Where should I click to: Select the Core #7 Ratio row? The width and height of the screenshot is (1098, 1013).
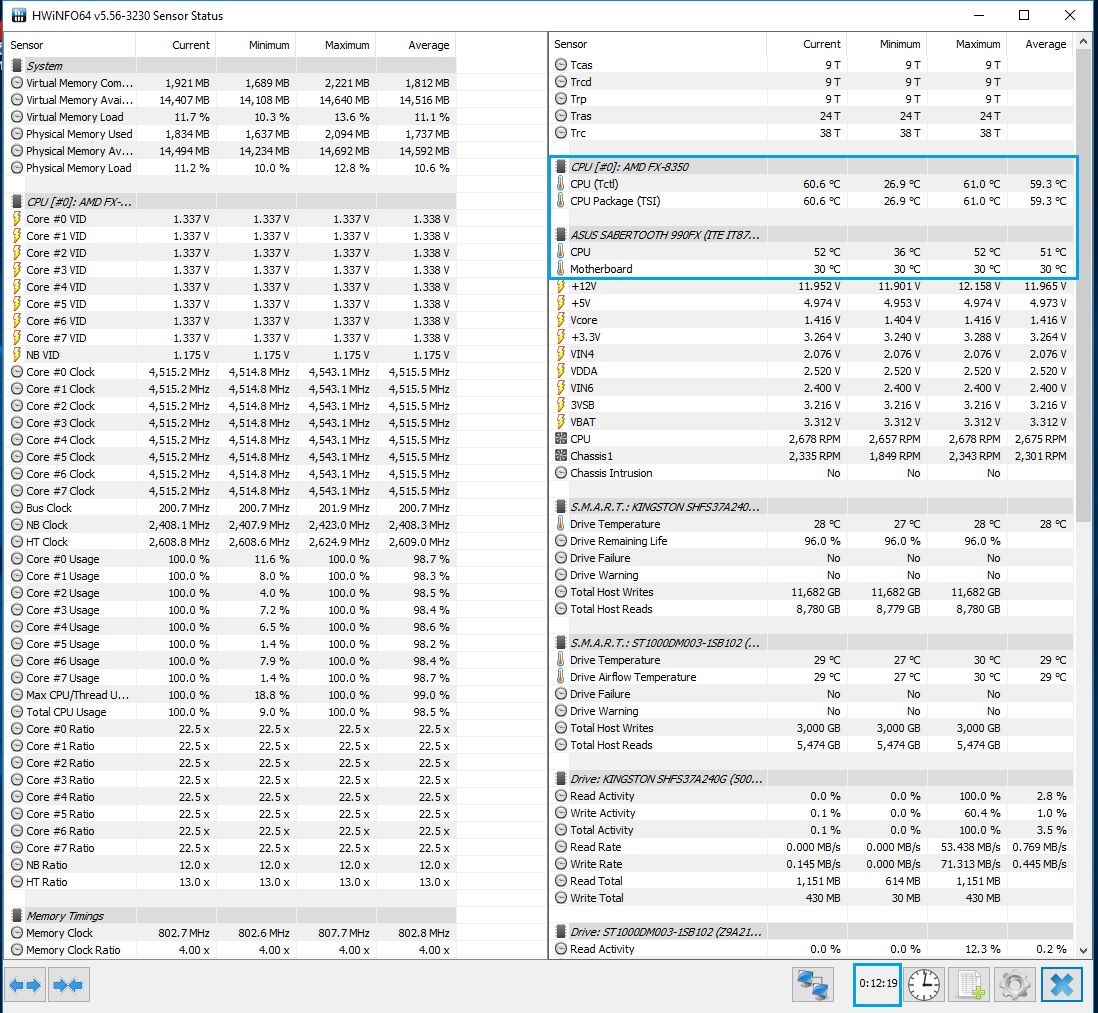(233, 848)
